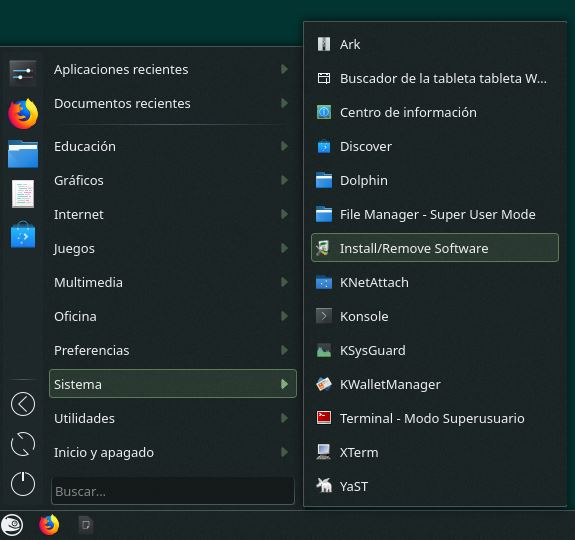Click 'Buscador de la tableta tableta W...' text
Image resolution: width=575 pixels, height=540 pixels.
(443, 78)
